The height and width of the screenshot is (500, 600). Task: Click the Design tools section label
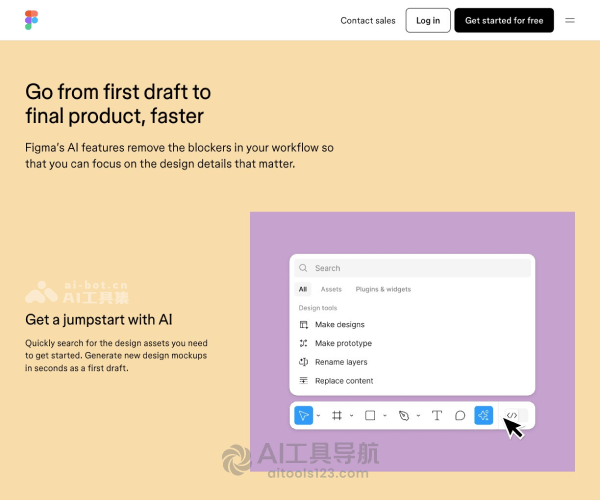click(x=318, y=308)
